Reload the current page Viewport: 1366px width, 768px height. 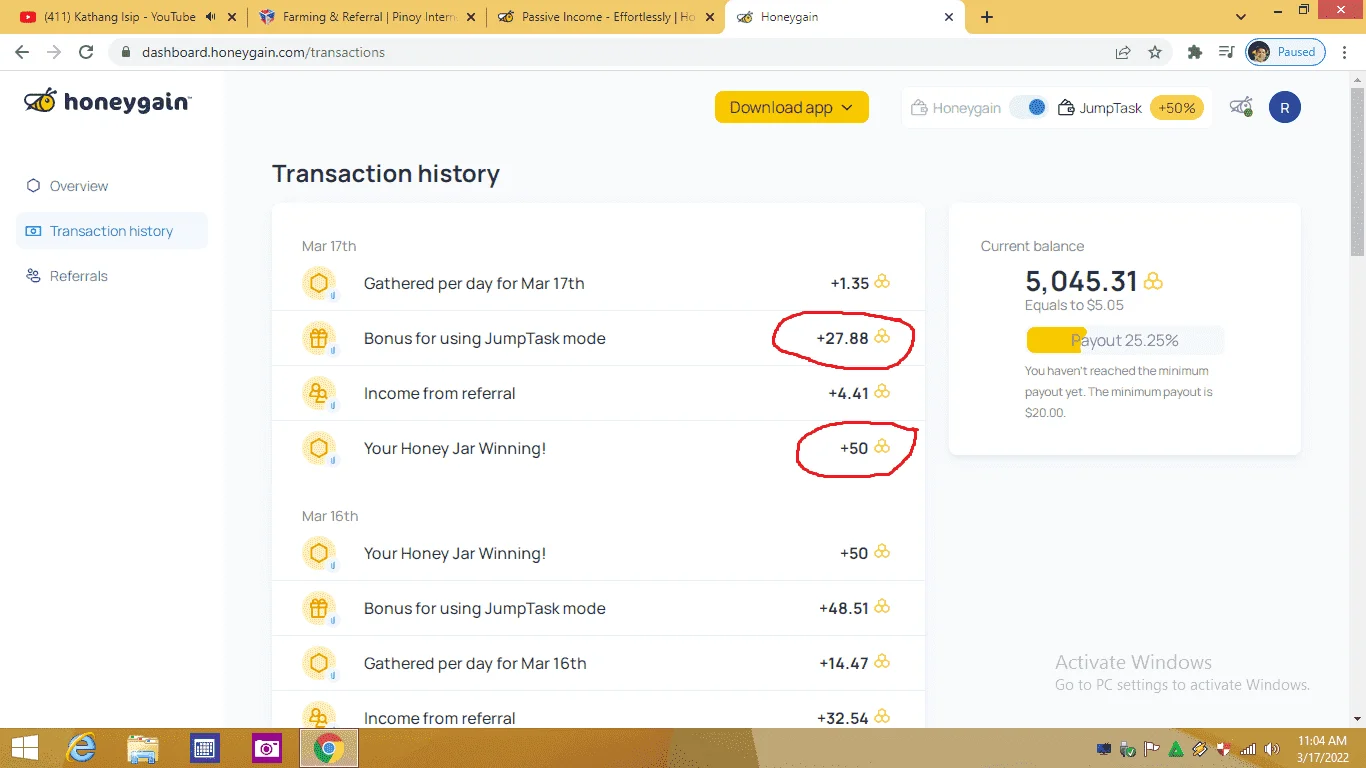click(x=86, y=52)
